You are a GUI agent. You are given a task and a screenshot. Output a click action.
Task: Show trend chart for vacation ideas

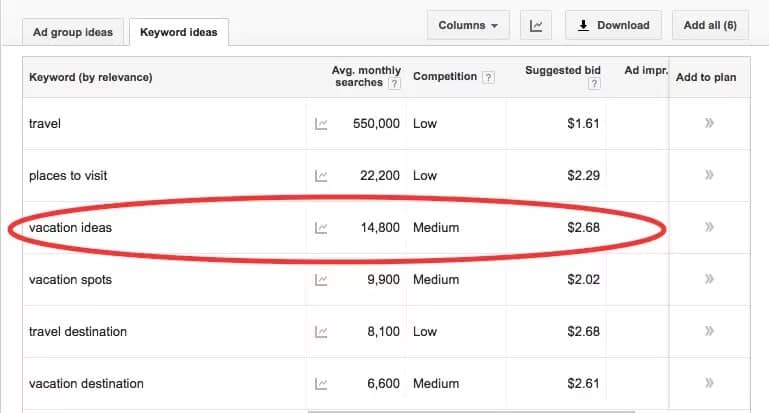tap(321, 228)
